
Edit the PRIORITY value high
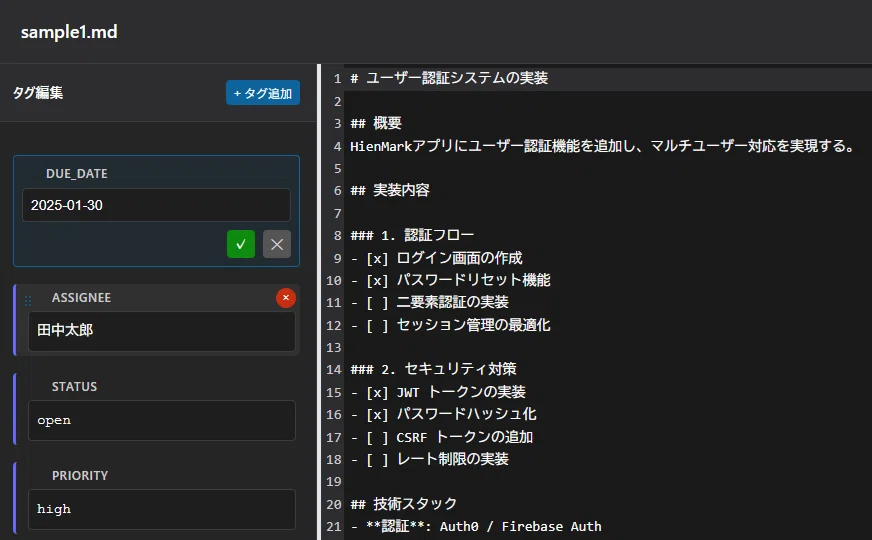[x=162, y=509]
